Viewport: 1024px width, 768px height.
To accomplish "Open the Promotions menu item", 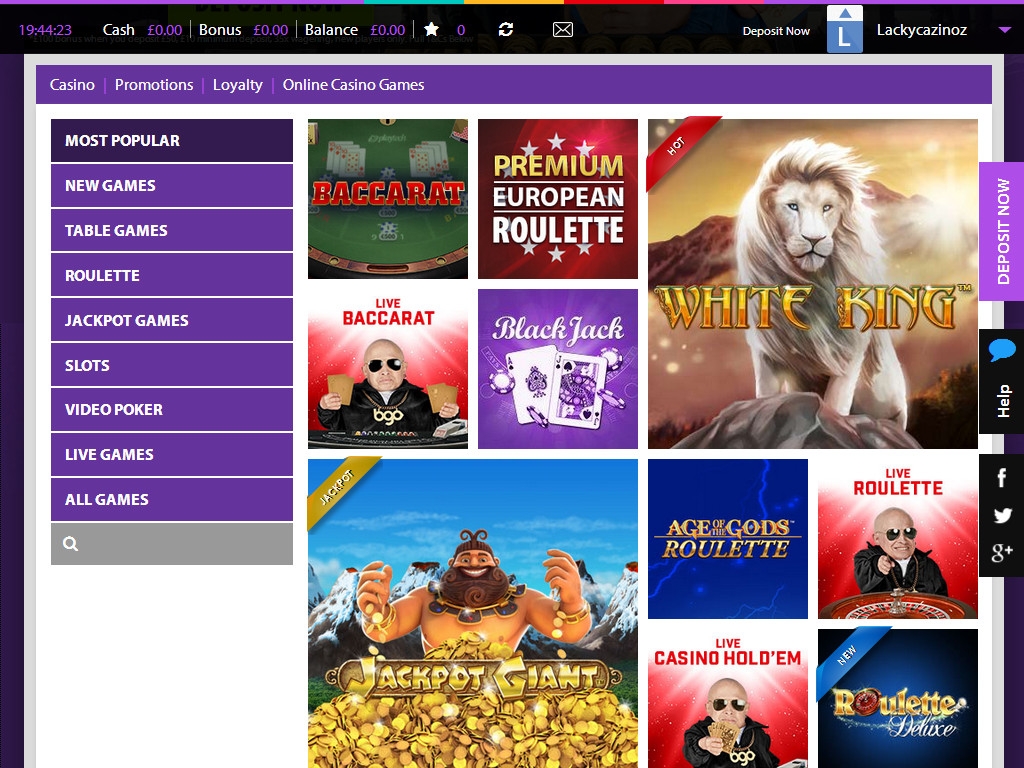I will click(x=154, y=85).
